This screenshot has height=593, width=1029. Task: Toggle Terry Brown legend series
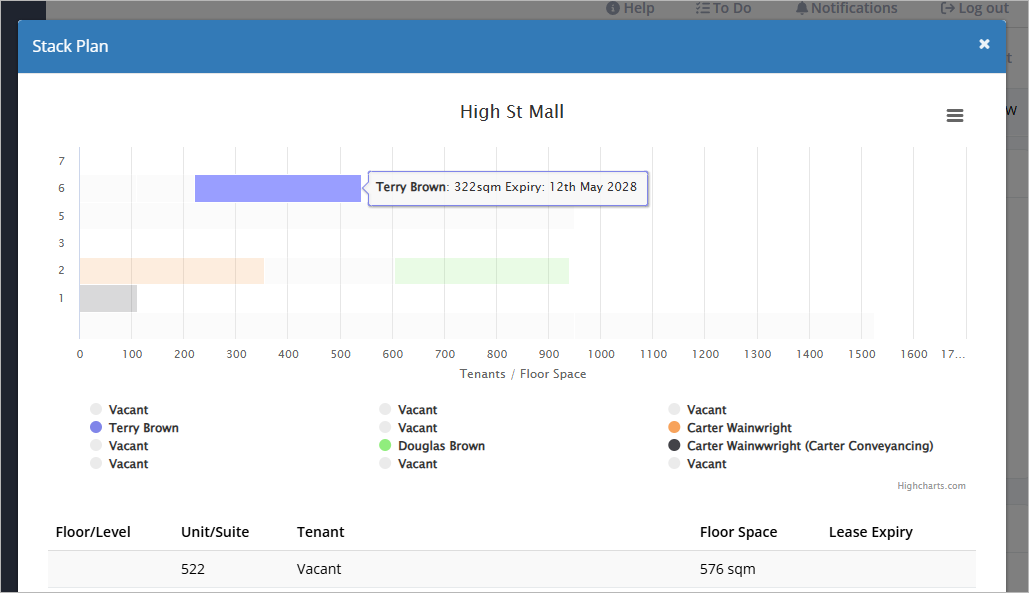tap(134, 428)
